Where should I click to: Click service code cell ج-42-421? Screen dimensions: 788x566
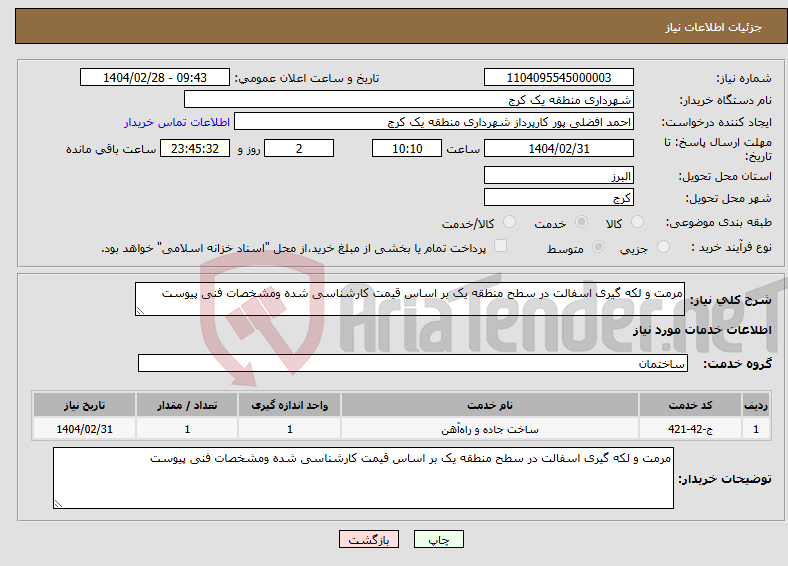point(691,429)
